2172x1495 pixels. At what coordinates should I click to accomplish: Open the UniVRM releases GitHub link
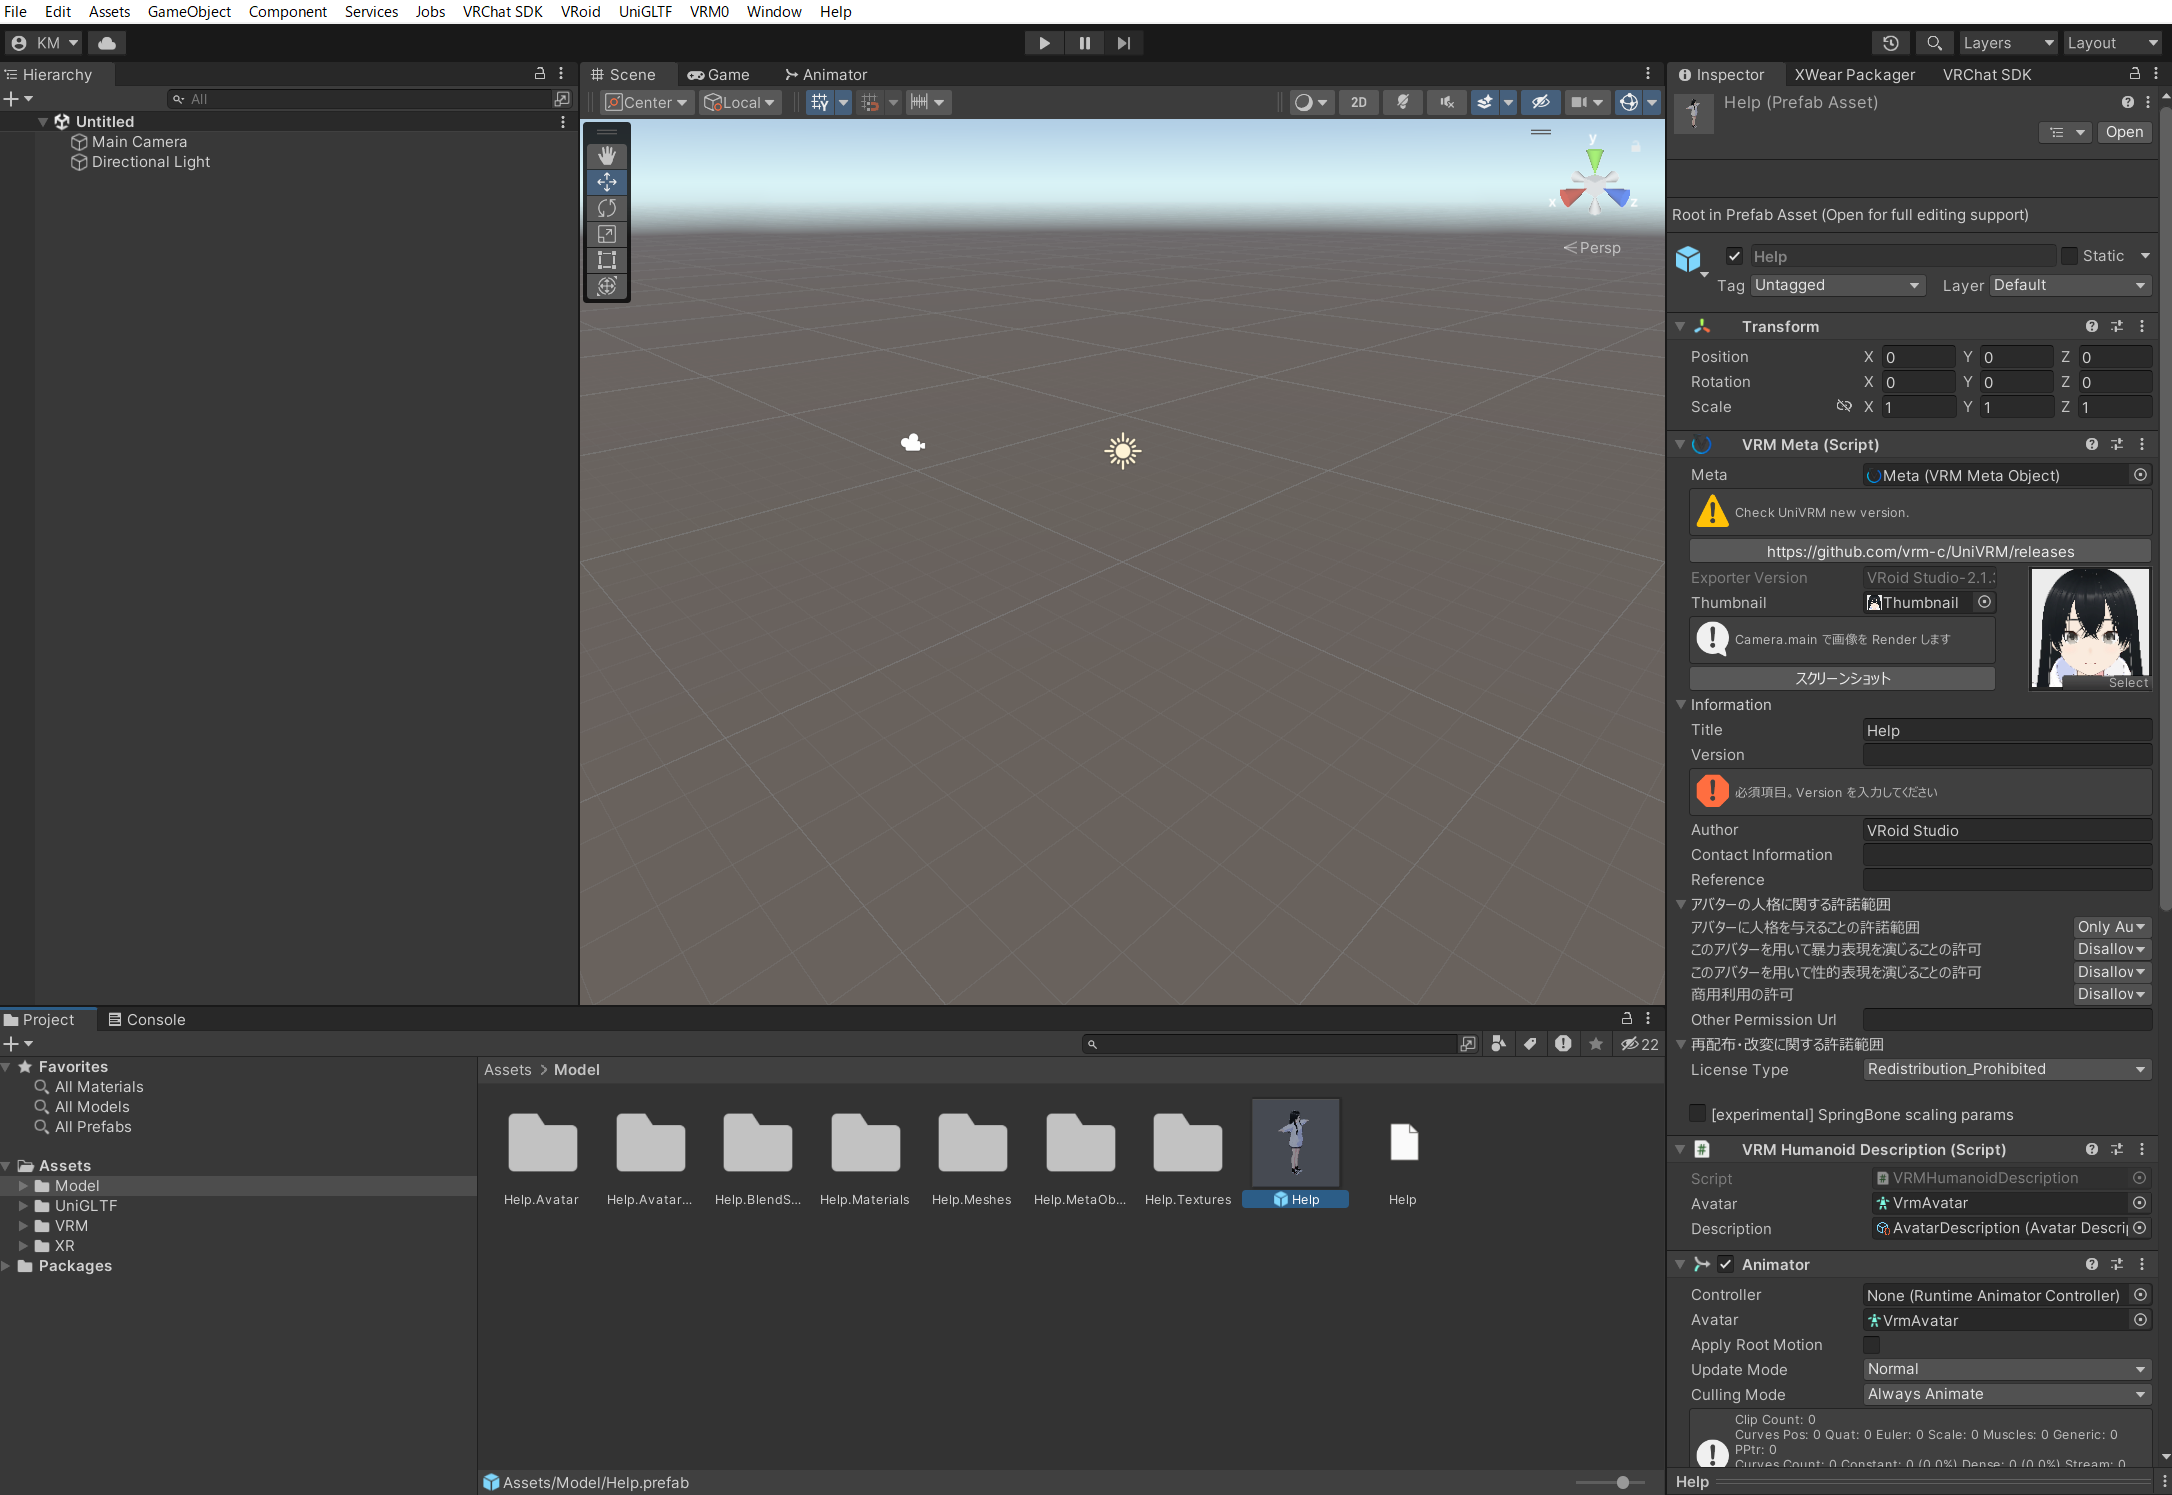tap(1920, 551)
